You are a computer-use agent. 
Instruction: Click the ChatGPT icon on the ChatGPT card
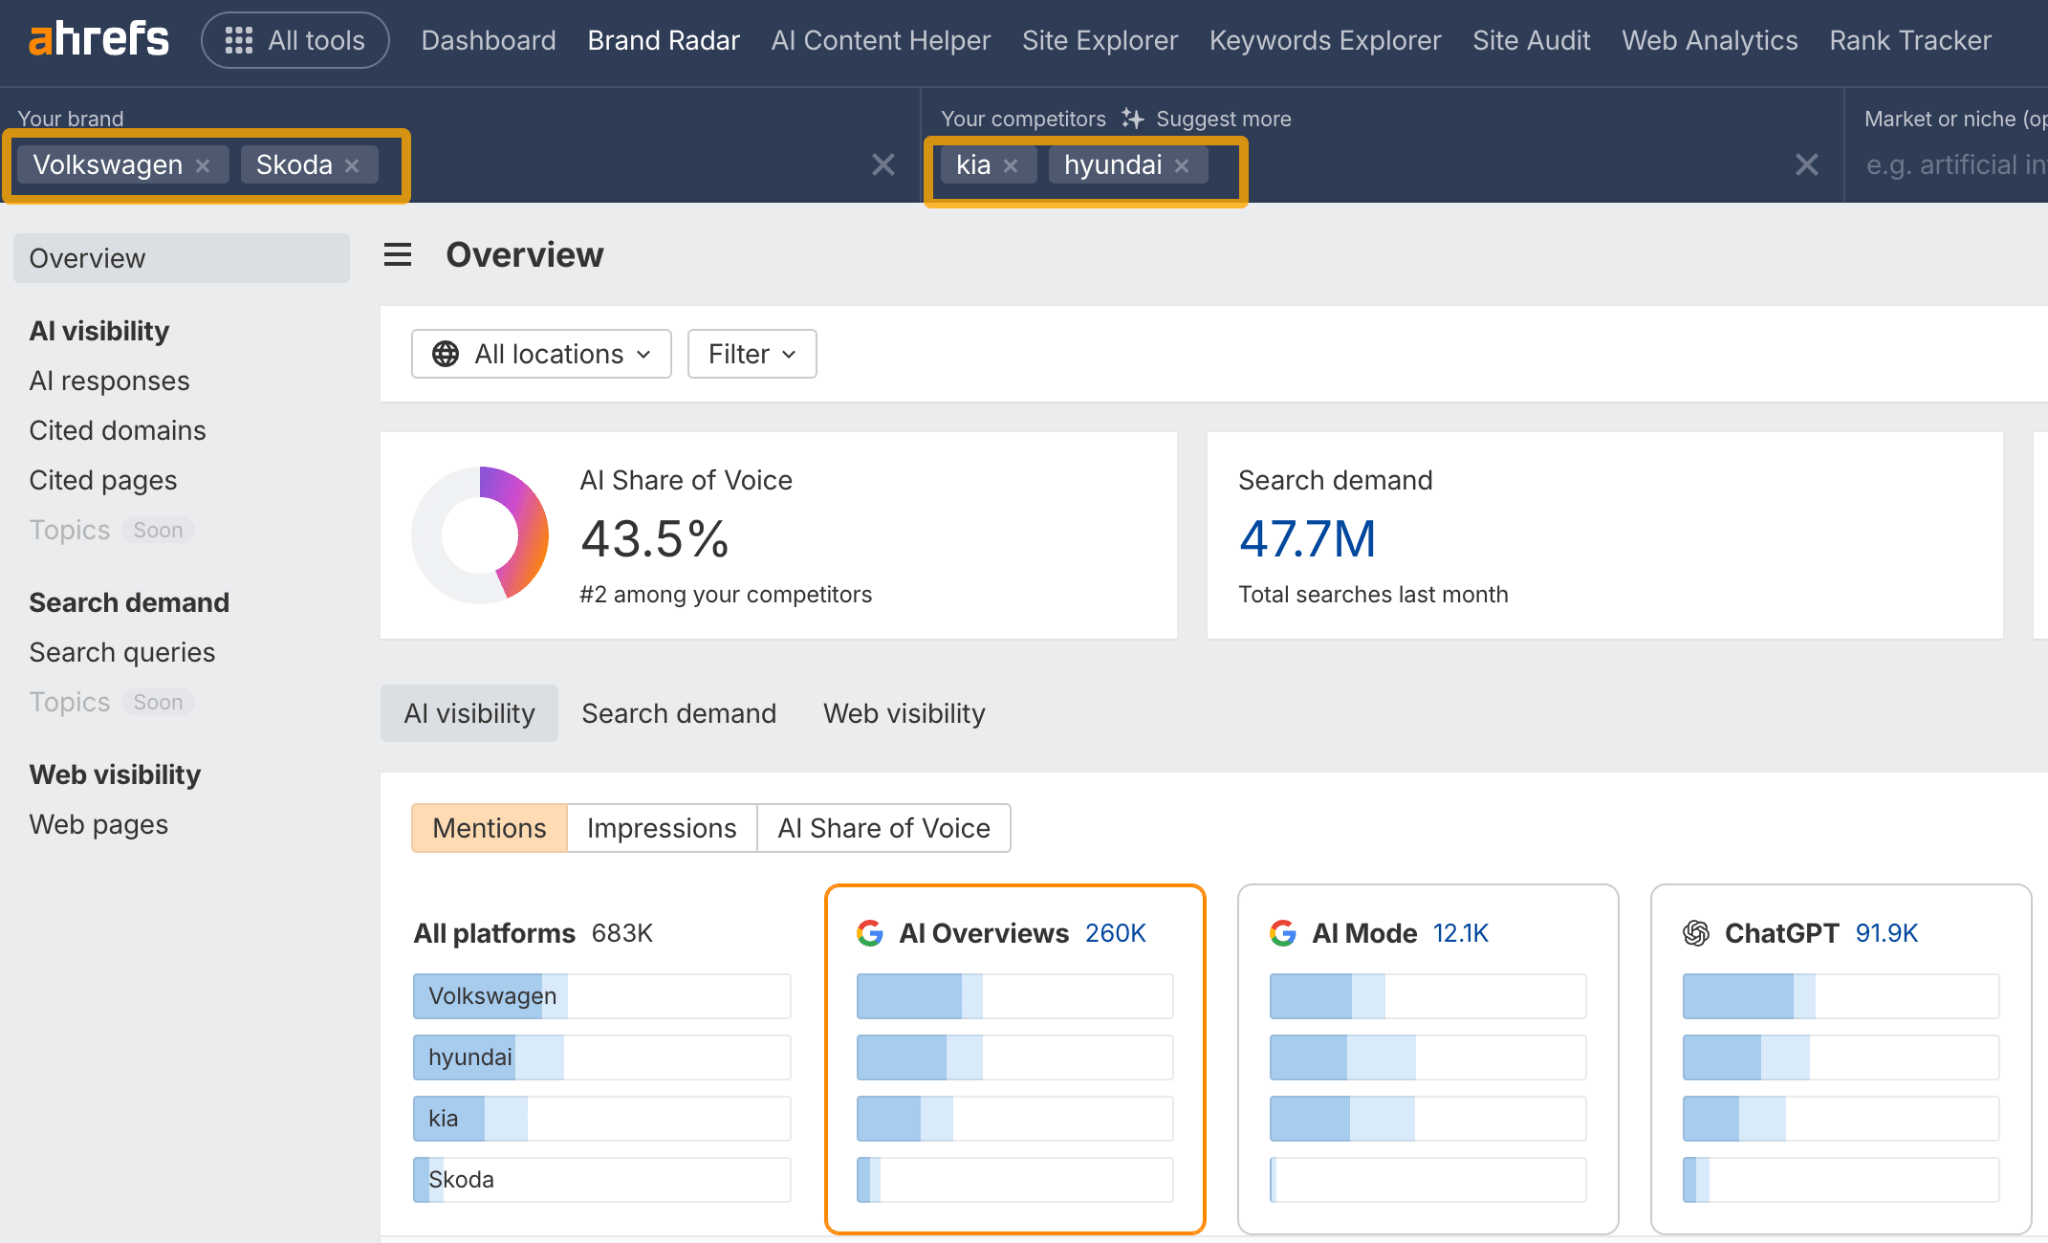(x=1694, y=933)
